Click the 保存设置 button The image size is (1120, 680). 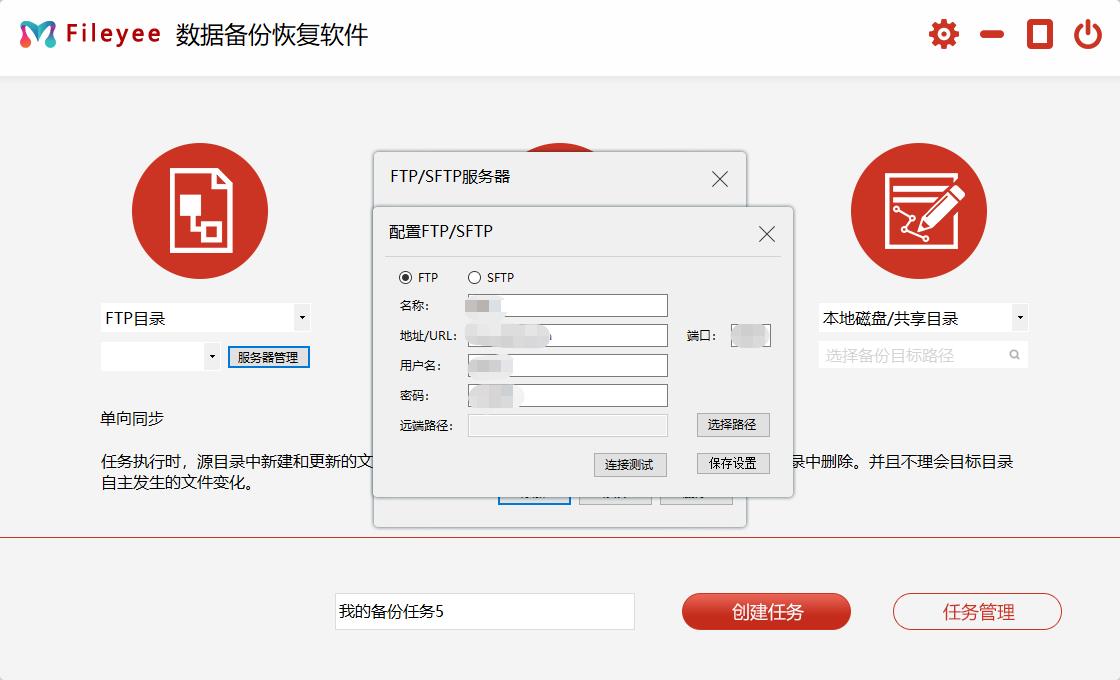coord(731,463)
